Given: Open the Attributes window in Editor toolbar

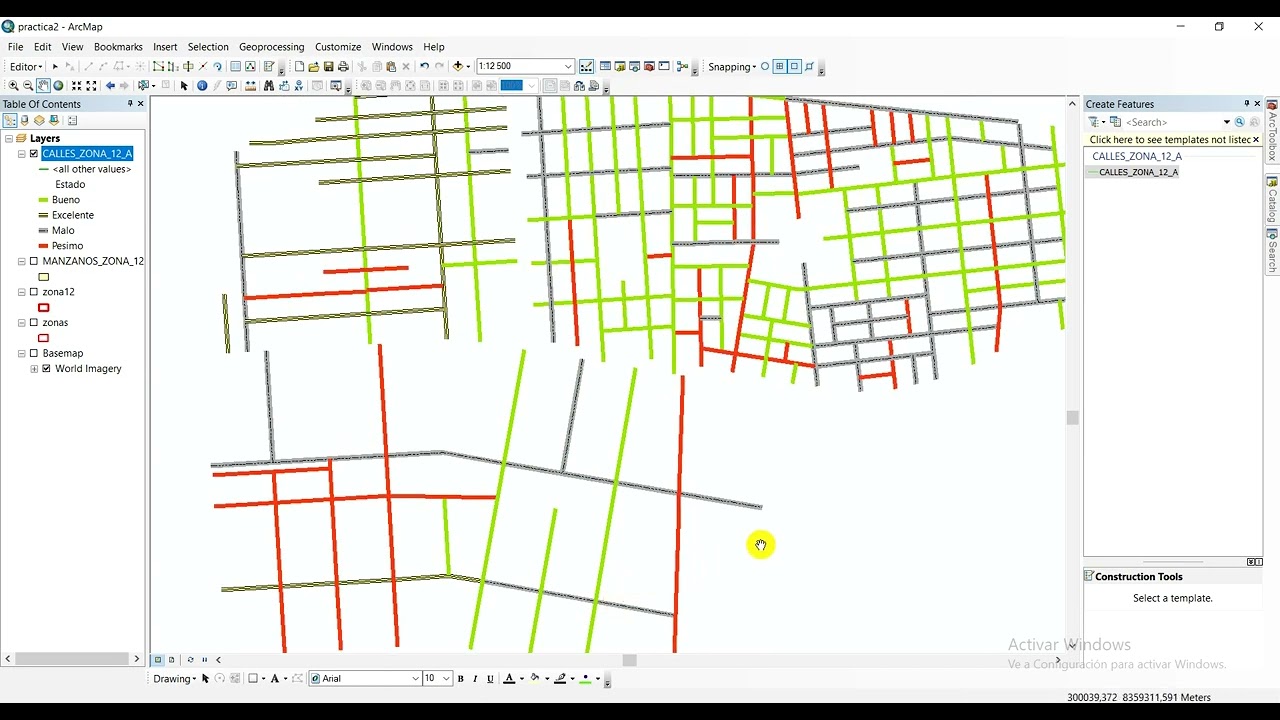Looking at the screenshot, I should pos(236,67).
